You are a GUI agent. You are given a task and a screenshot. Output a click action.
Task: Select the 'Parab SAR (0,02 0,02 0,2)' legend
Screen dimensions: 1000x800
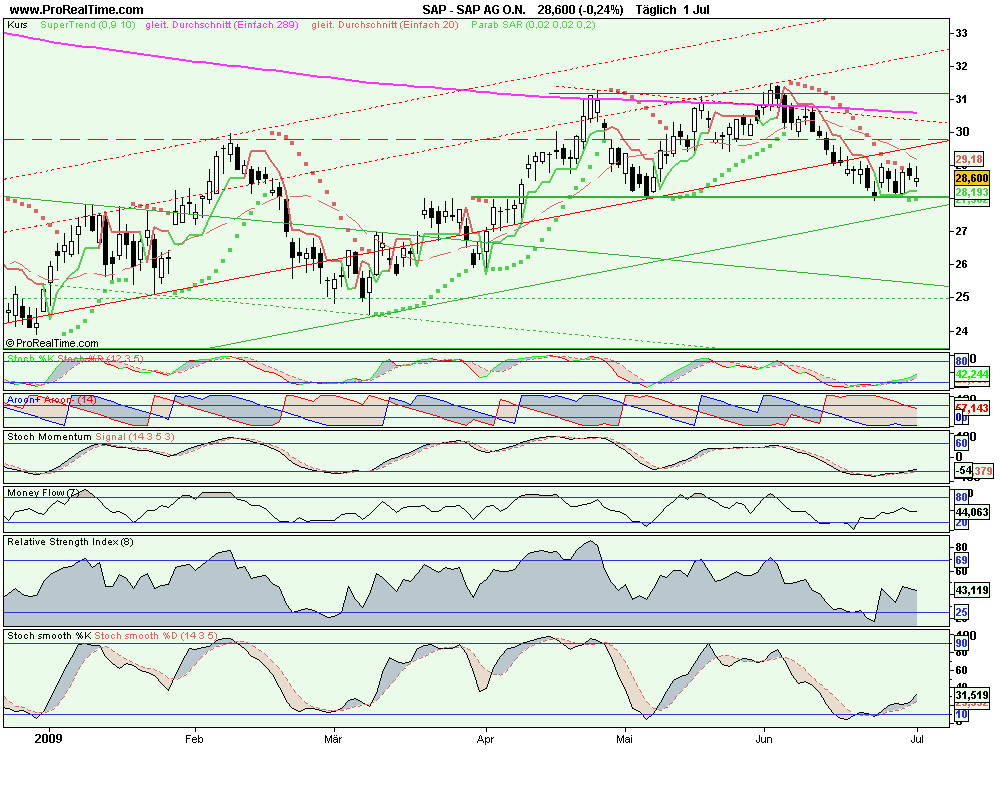pos(533,25)
